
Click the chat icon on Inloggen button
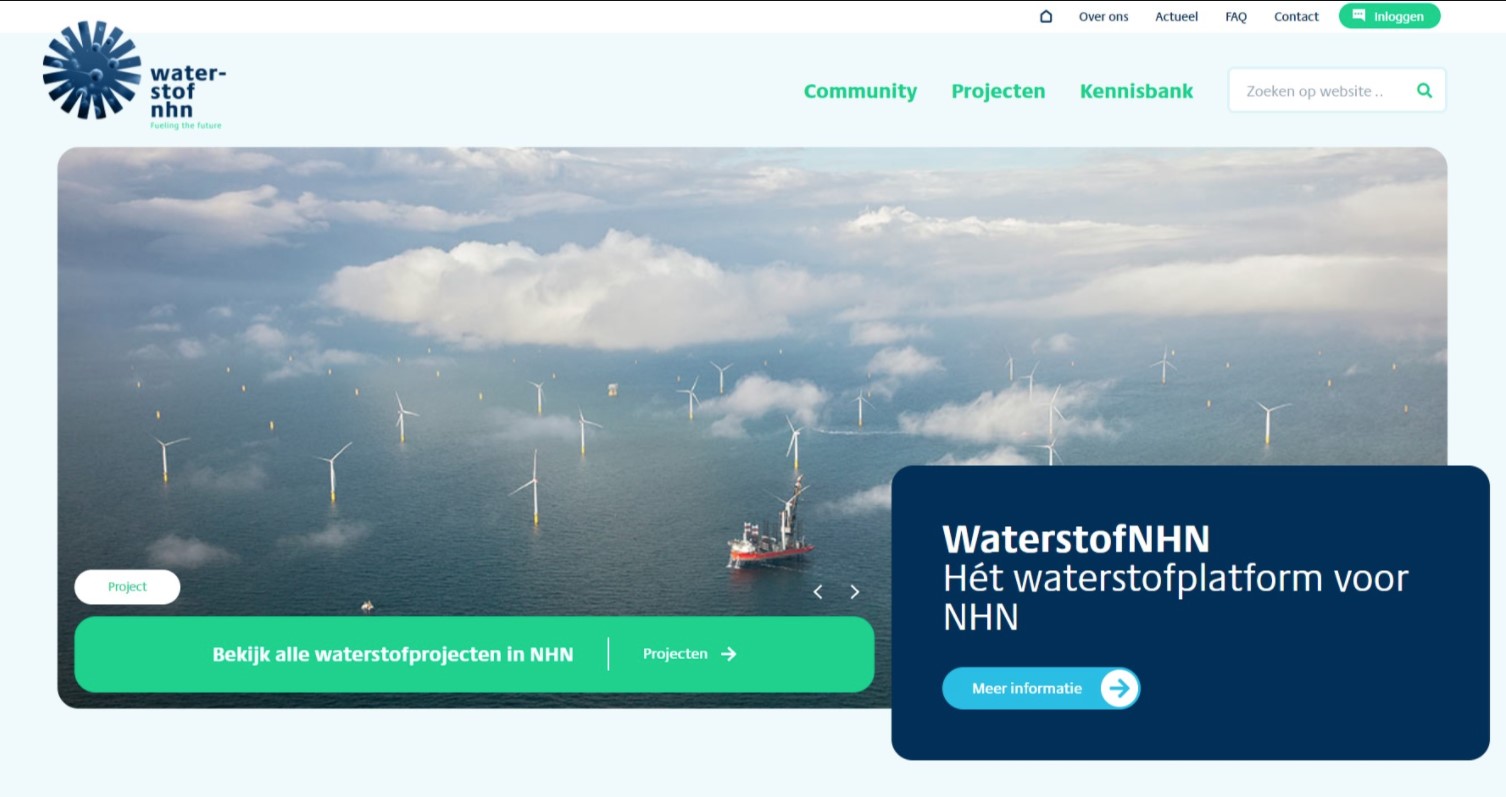coord(1359,16)
